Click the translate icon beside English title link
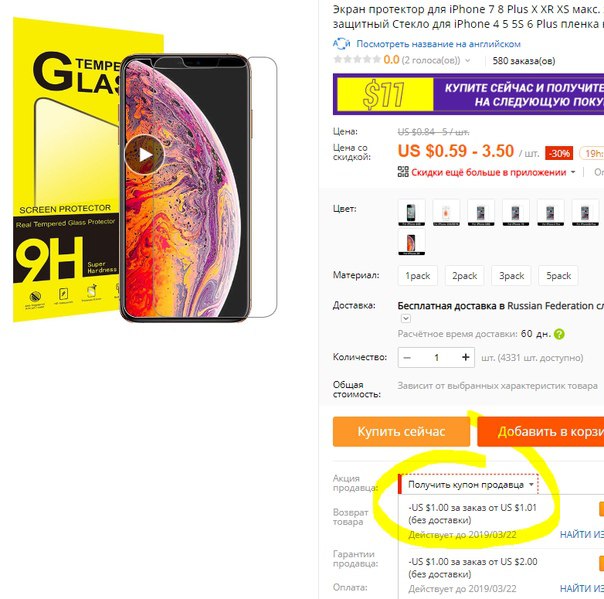 point(342,44)
